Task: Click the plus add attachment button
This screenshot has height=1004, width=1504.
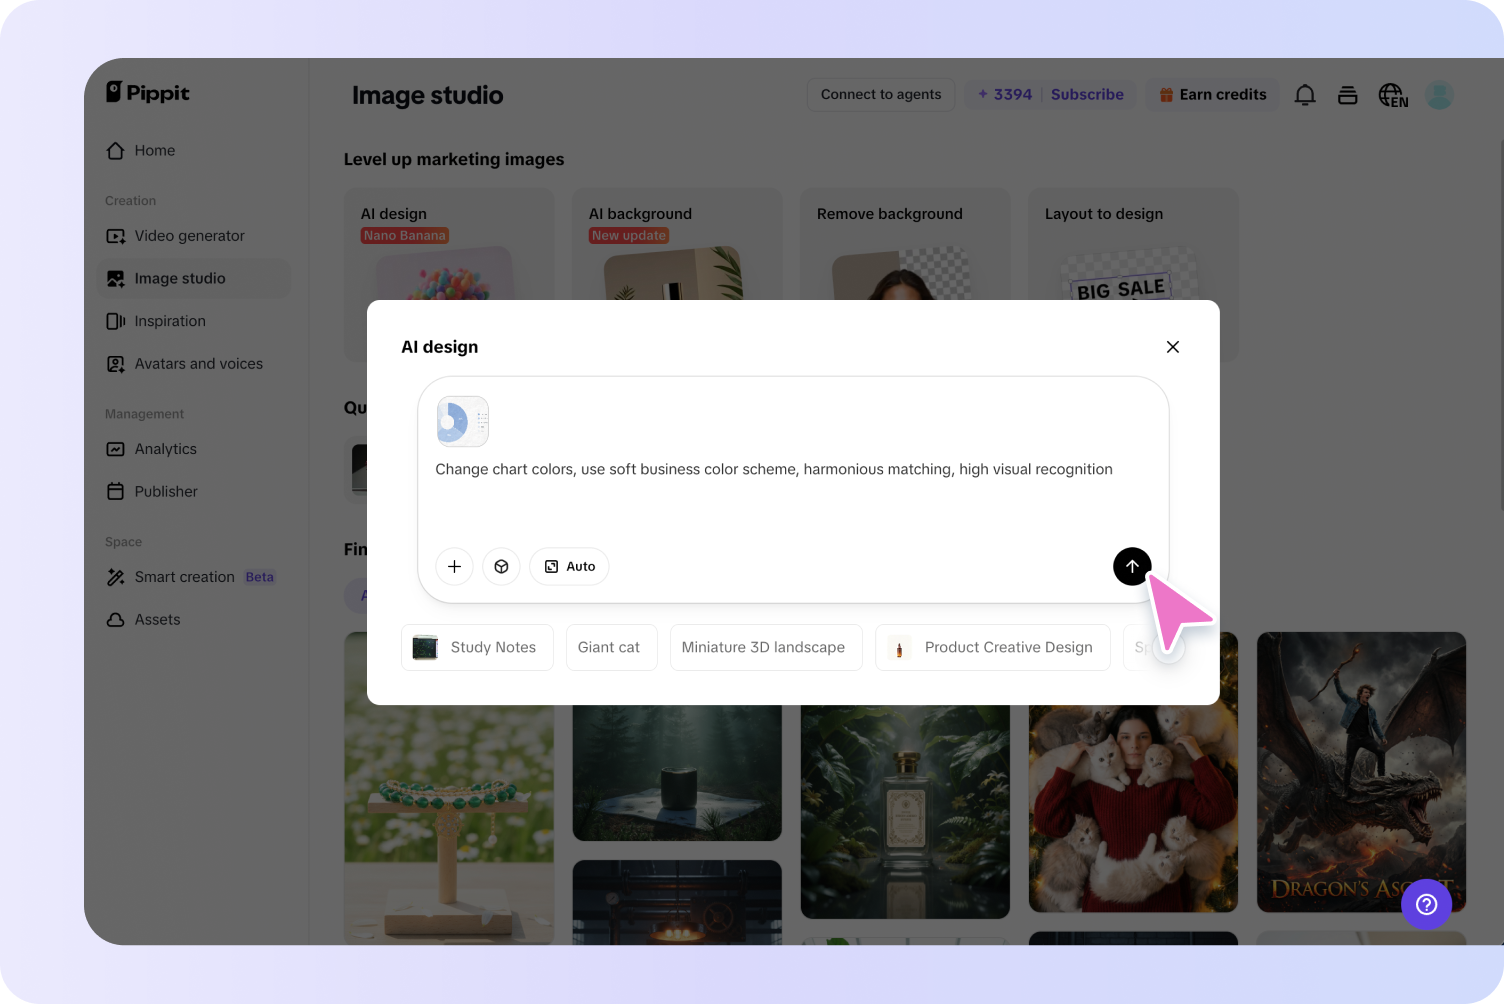Action: [454, 566]
